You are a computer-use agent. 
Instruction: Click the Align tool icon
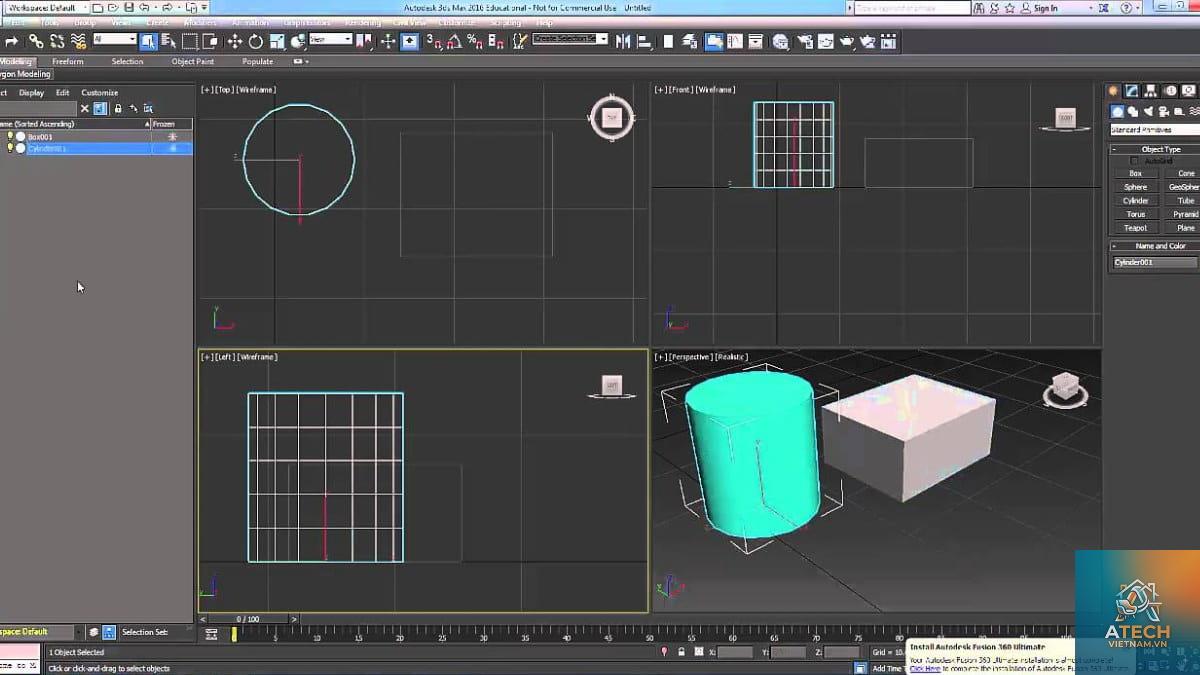tap(647, 41)
